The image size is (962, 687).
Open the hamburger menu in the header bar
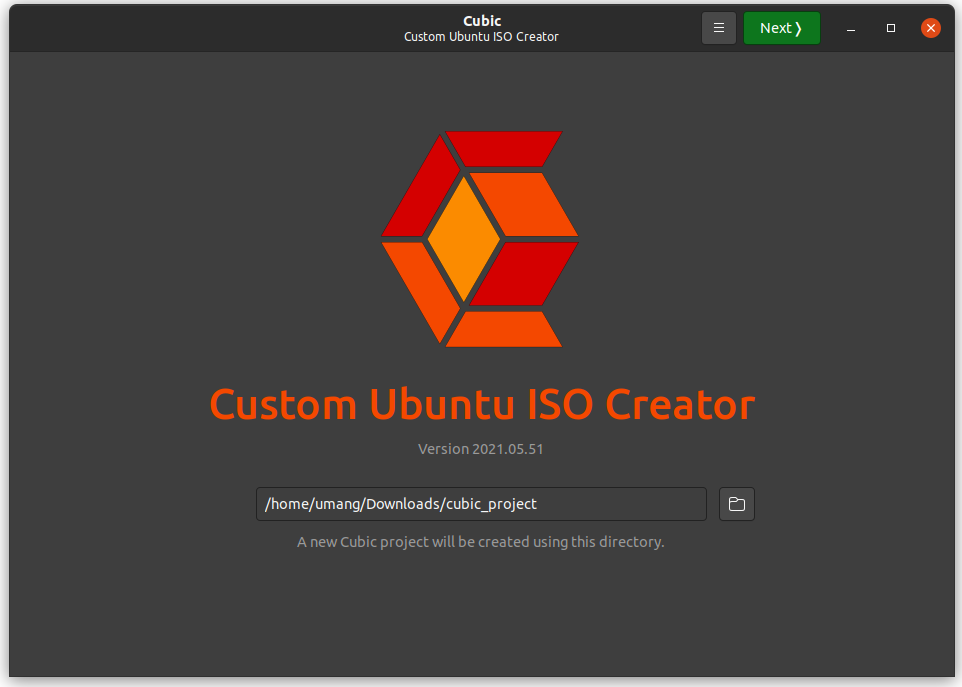[x=719, y=27]
